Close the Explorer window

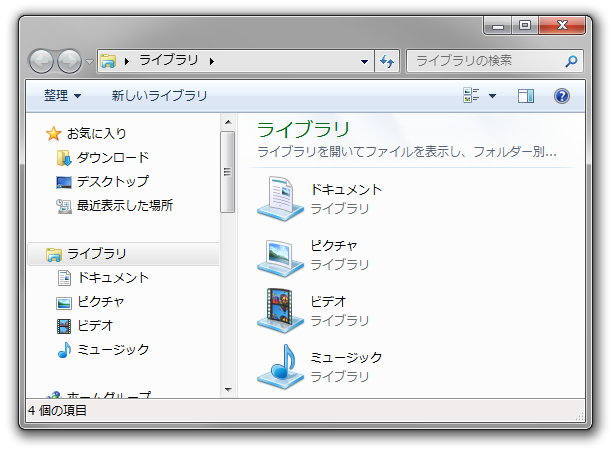tap(562, 26)
